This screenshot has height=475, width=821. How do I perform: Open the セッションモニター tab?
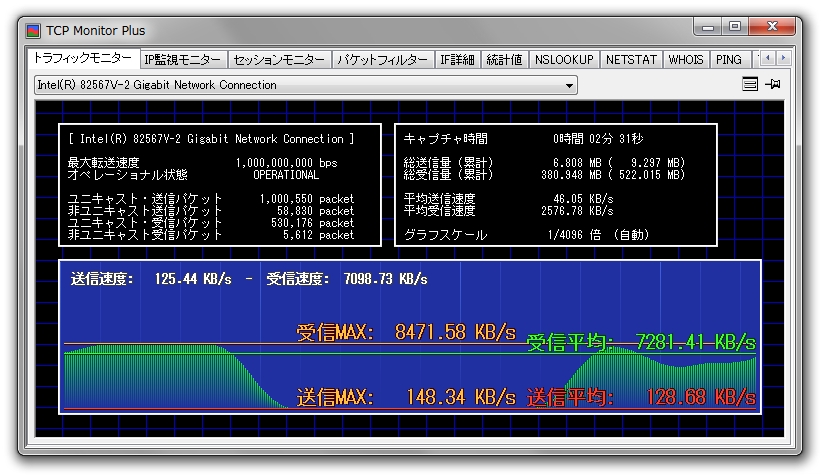[x=279, y=60]
